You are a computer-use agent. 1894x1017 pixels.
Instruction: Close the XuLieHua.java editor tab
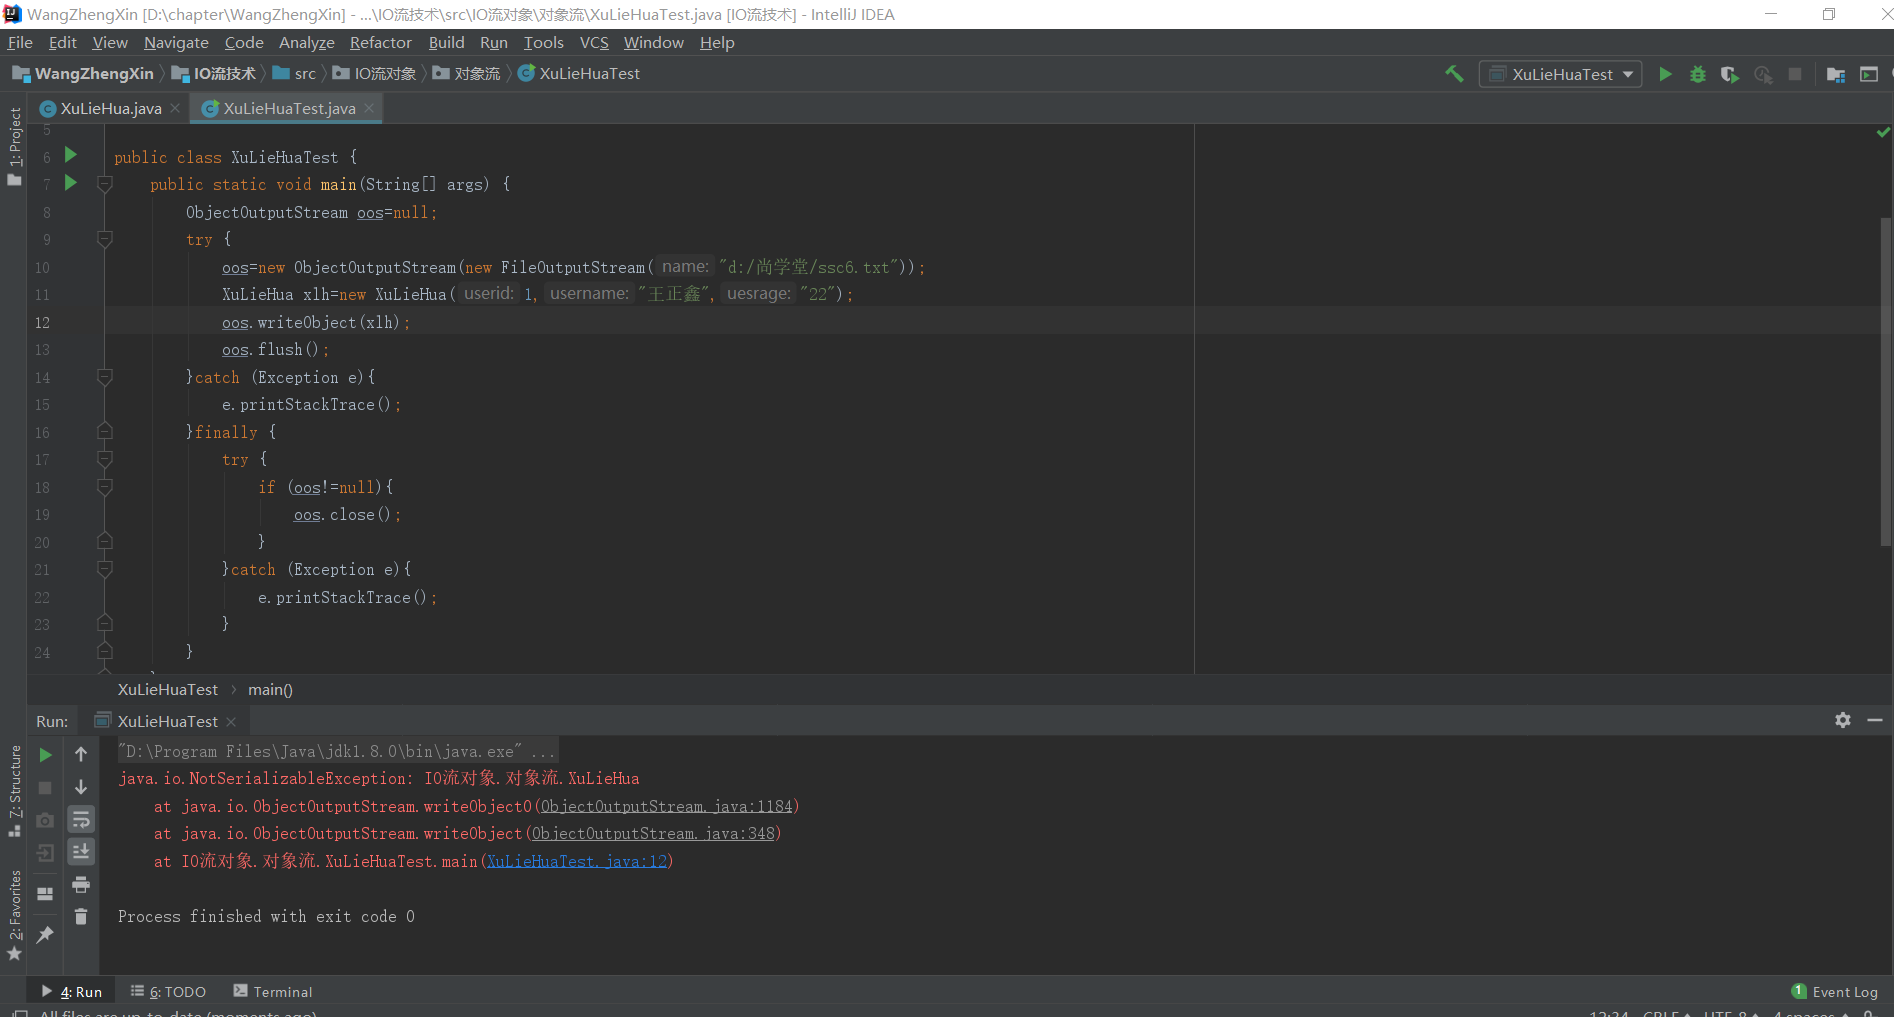175,108
